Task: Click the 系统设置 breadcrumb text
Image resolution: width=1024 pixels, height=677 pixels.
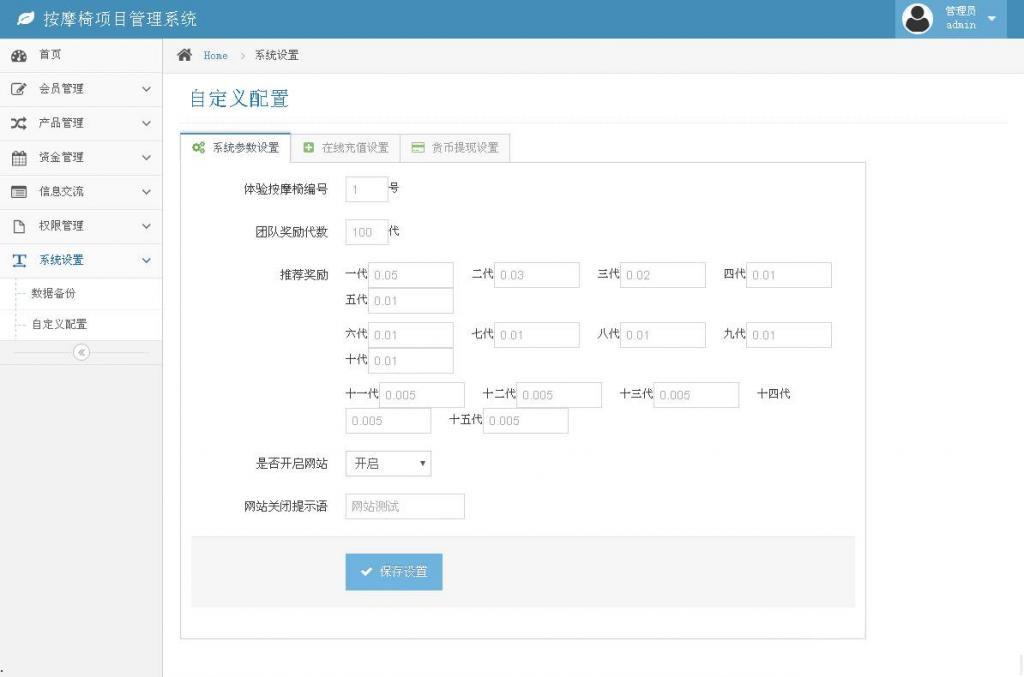Action: coord(277,55)
